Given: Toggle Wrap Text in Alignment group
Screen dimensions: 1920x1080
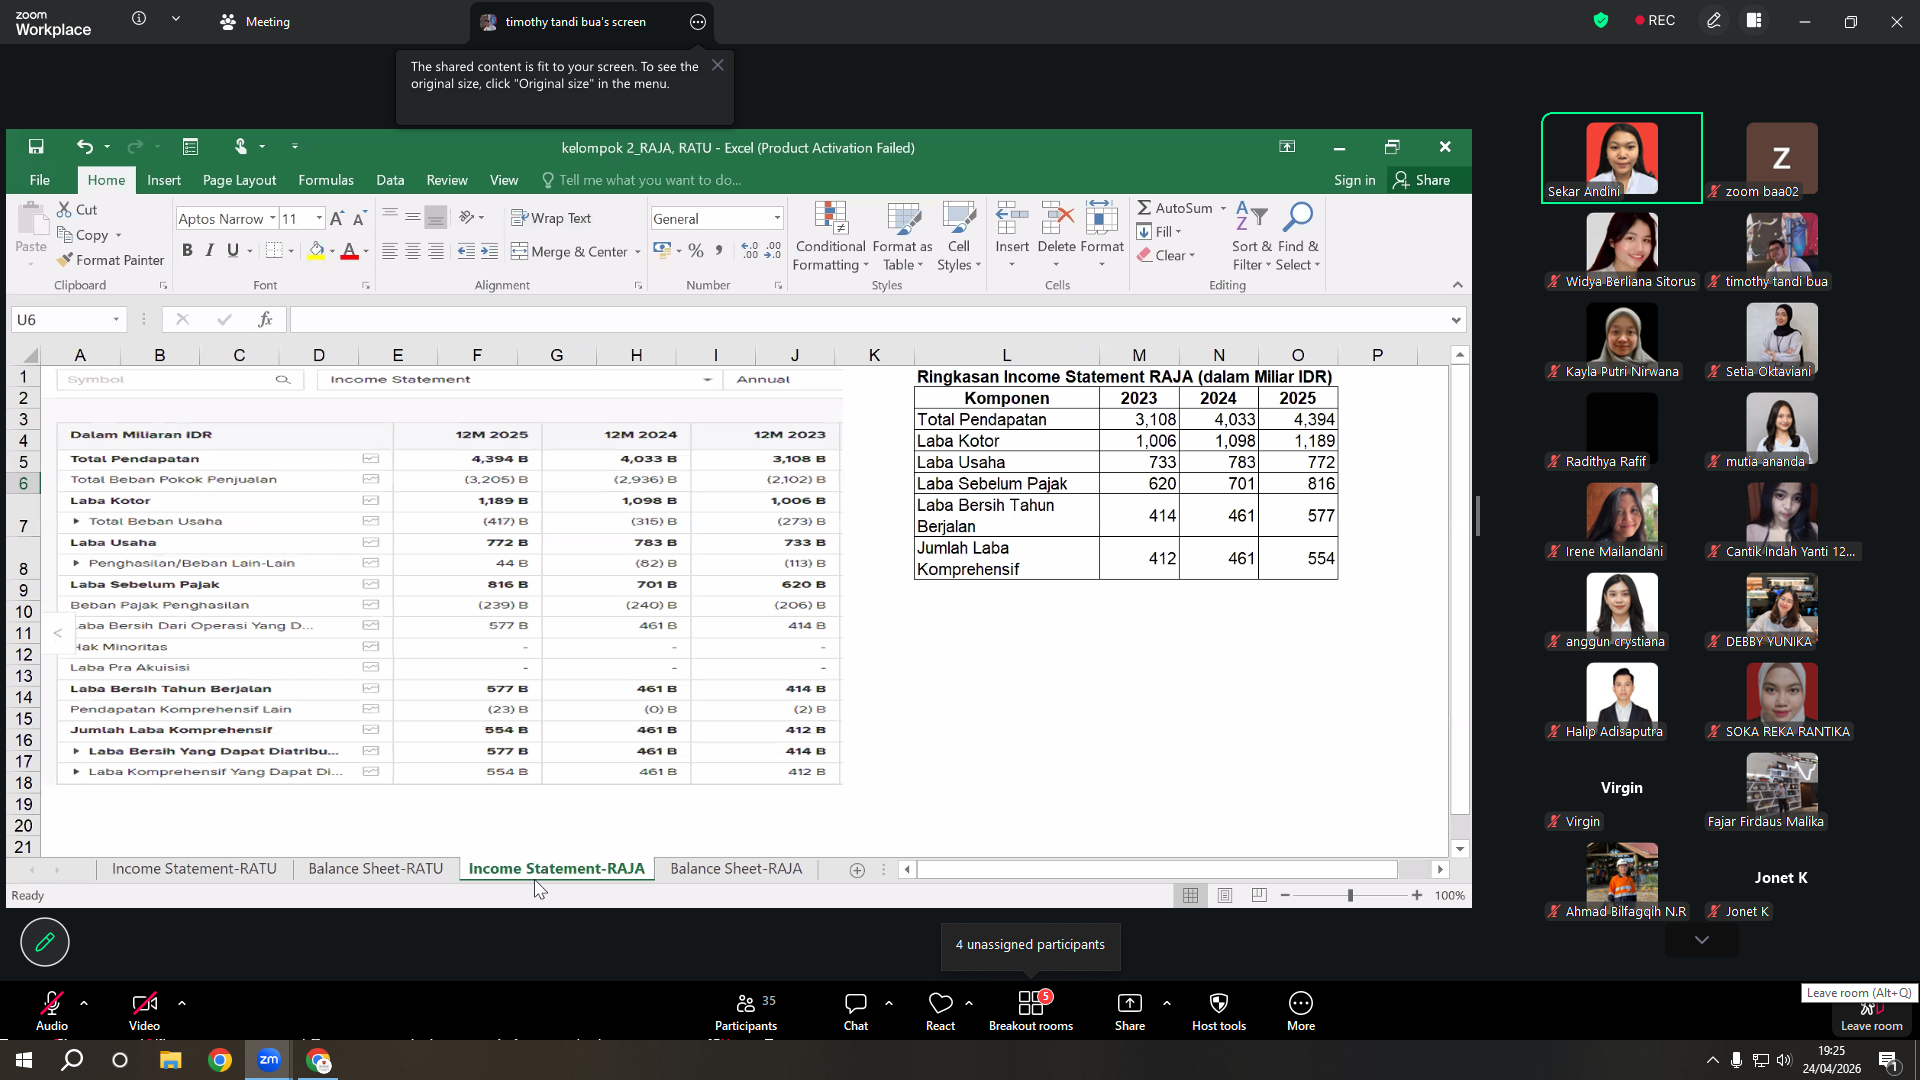Looking at the screenshot, I should tap(551, 218).
